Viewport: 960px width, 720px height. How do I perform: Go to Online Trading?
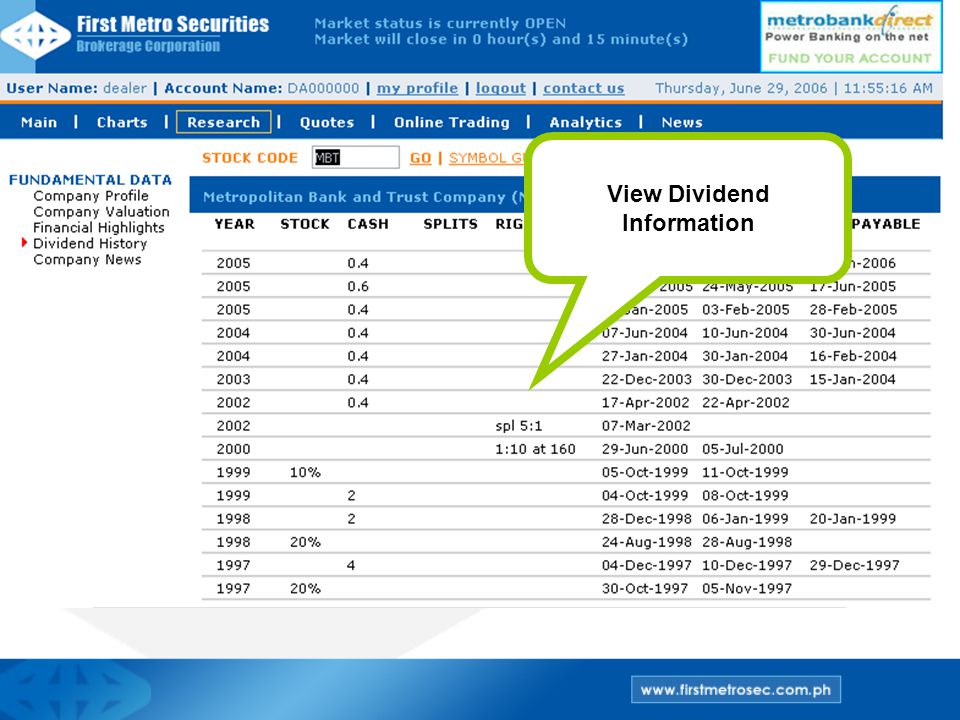[451, 122]
